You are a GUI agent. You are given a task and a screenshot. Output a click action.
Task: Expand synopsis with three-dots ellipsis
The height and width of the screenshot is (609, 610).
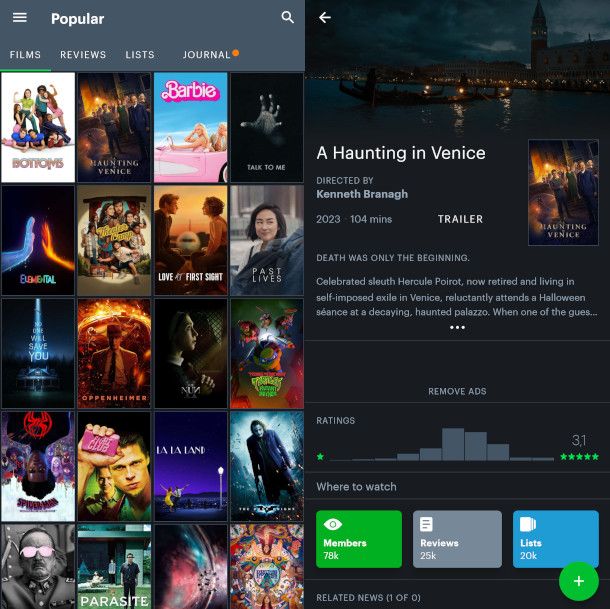point(457,327)
